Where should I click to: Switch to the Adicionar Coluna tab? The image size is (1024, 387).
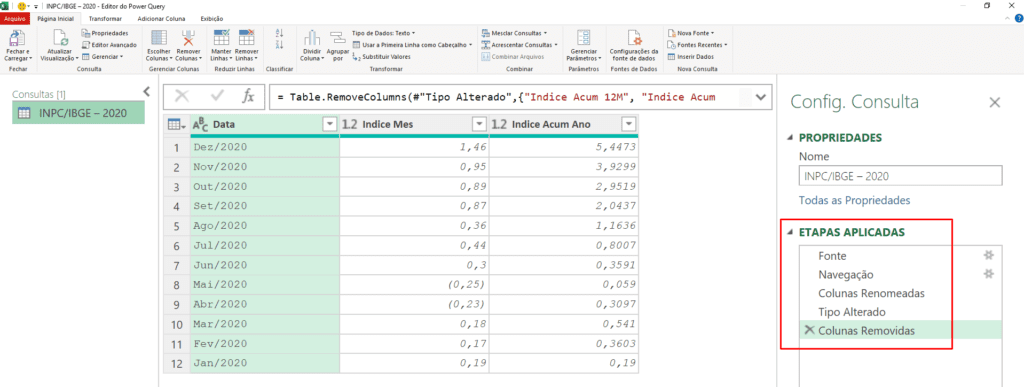[162, 19]
